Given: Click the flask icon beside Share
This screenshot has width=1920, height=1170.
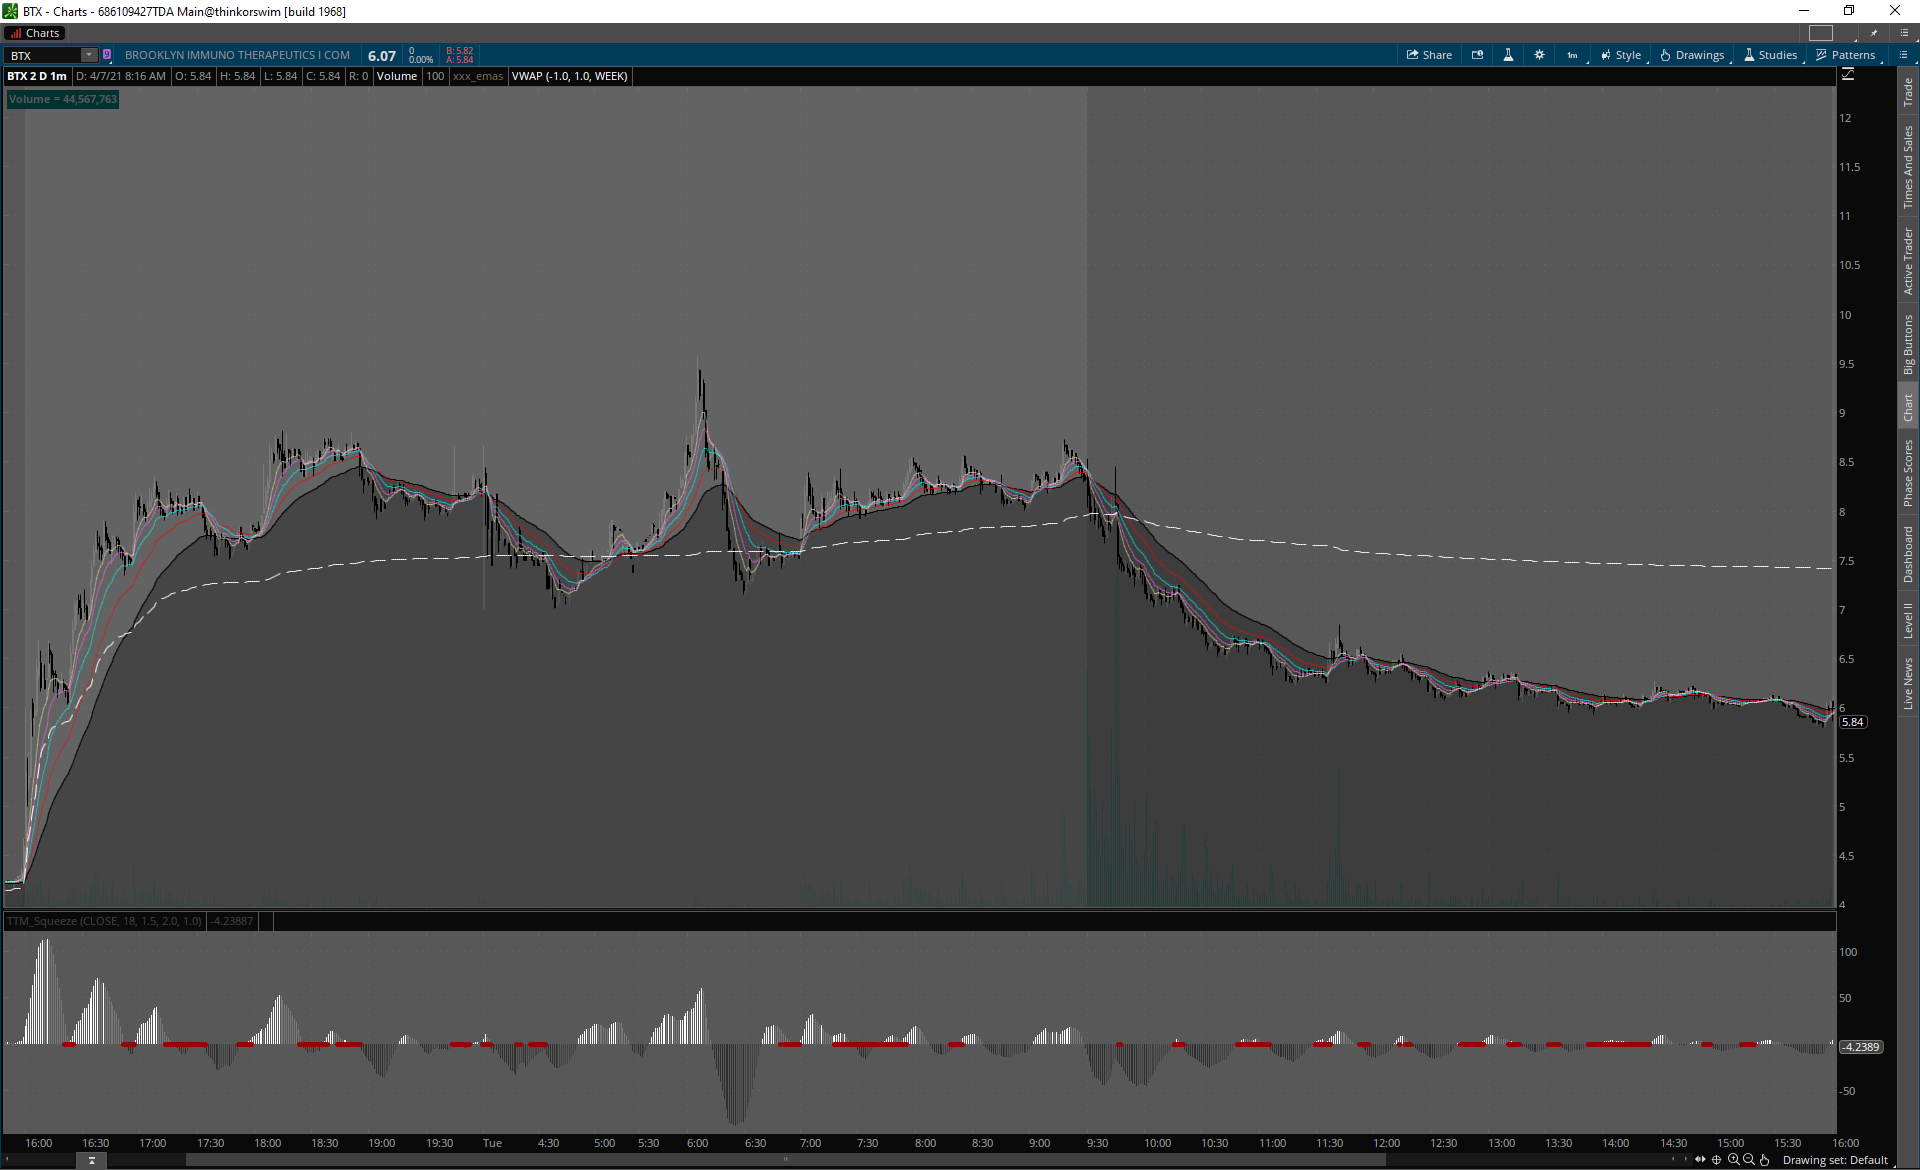Looking at the screenshot, I should tap(1508, 55).
